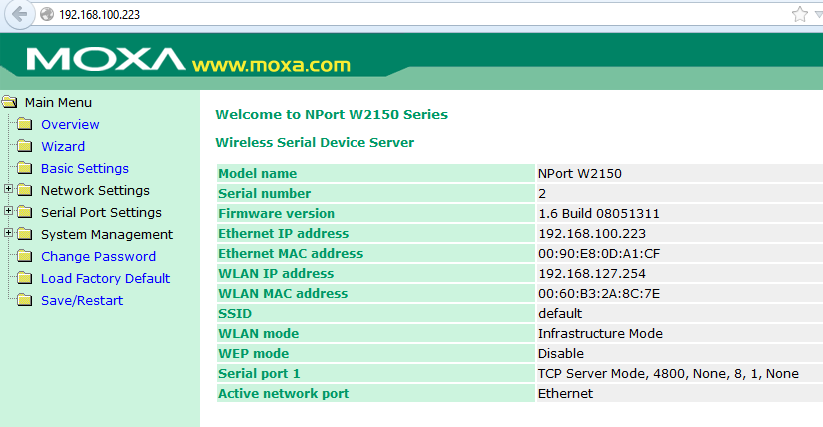823x427 pixels.
Task: Click WLAN mode value Infrastructure Mode
Action: pyautogui.click(x=600, y=334)
